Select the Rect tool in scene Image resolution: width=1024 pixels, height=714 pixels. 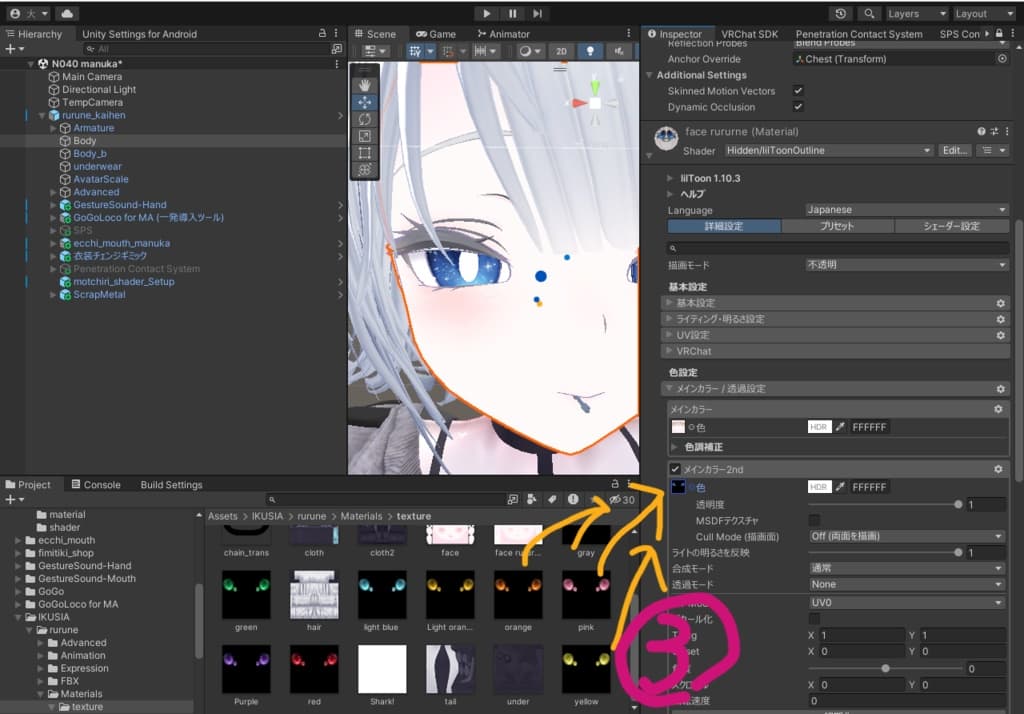pyautogui.click(x=364, y=153)
